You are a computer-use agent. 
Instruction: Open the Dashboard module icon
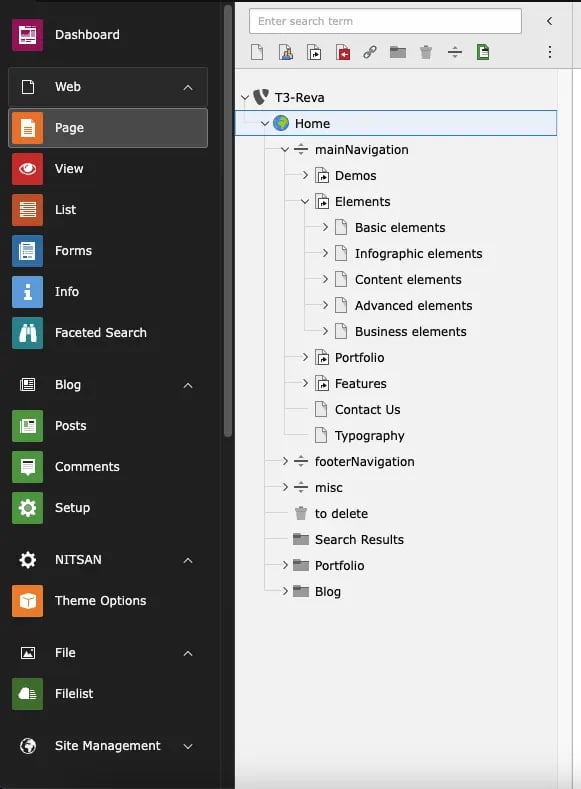[x=28, y=35]
